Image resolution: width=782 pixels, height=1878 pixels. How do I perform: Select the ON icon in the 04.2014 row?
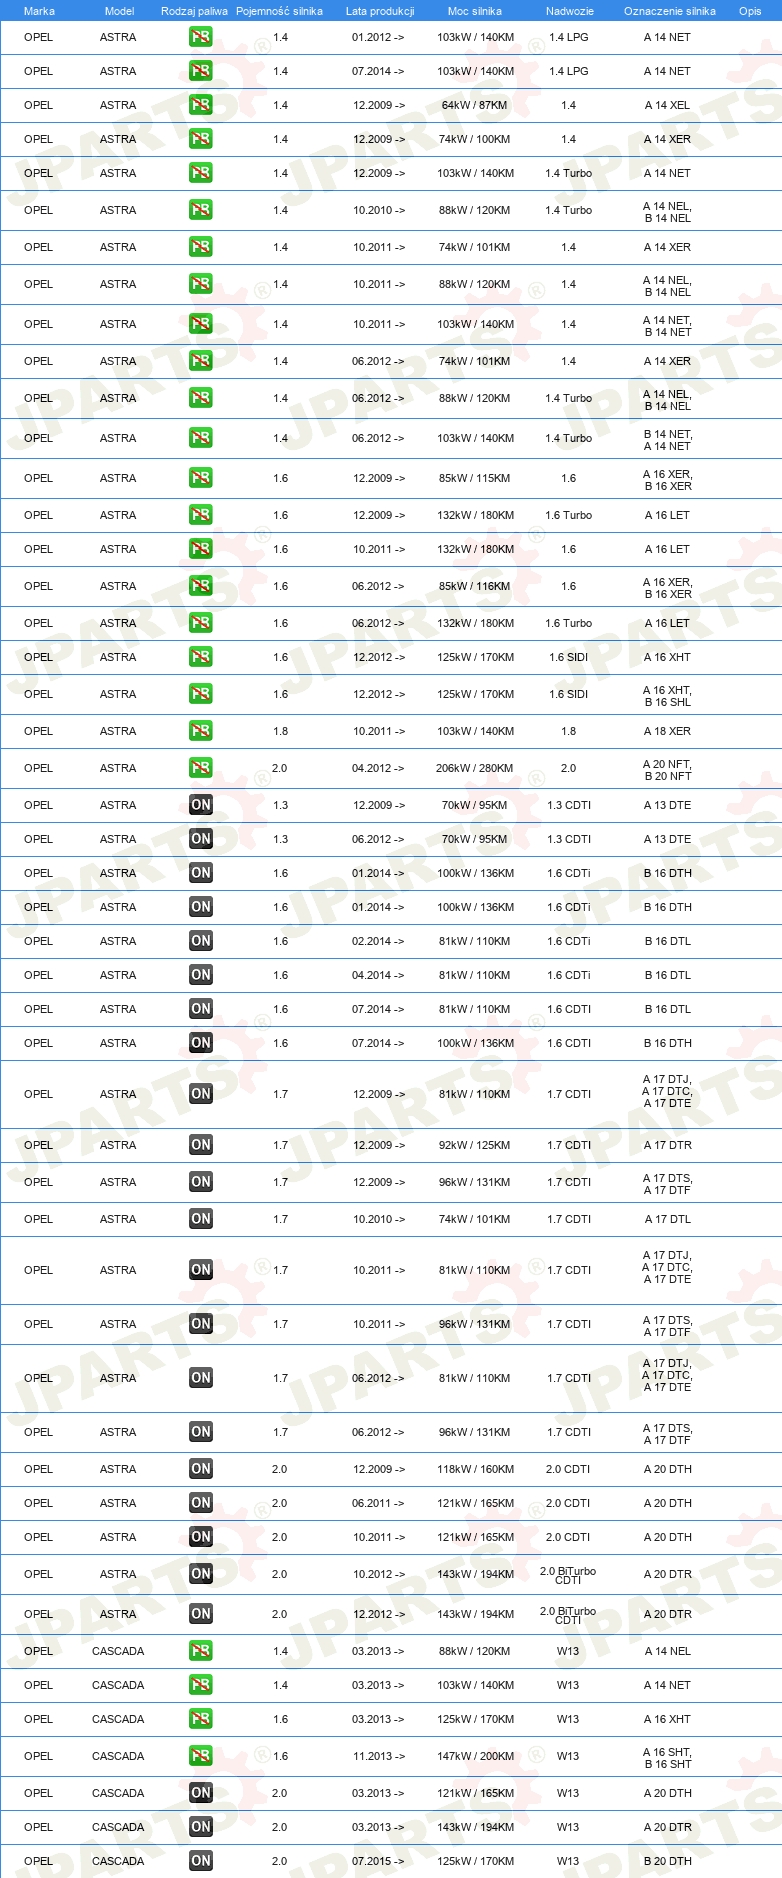tap(201, 975)
